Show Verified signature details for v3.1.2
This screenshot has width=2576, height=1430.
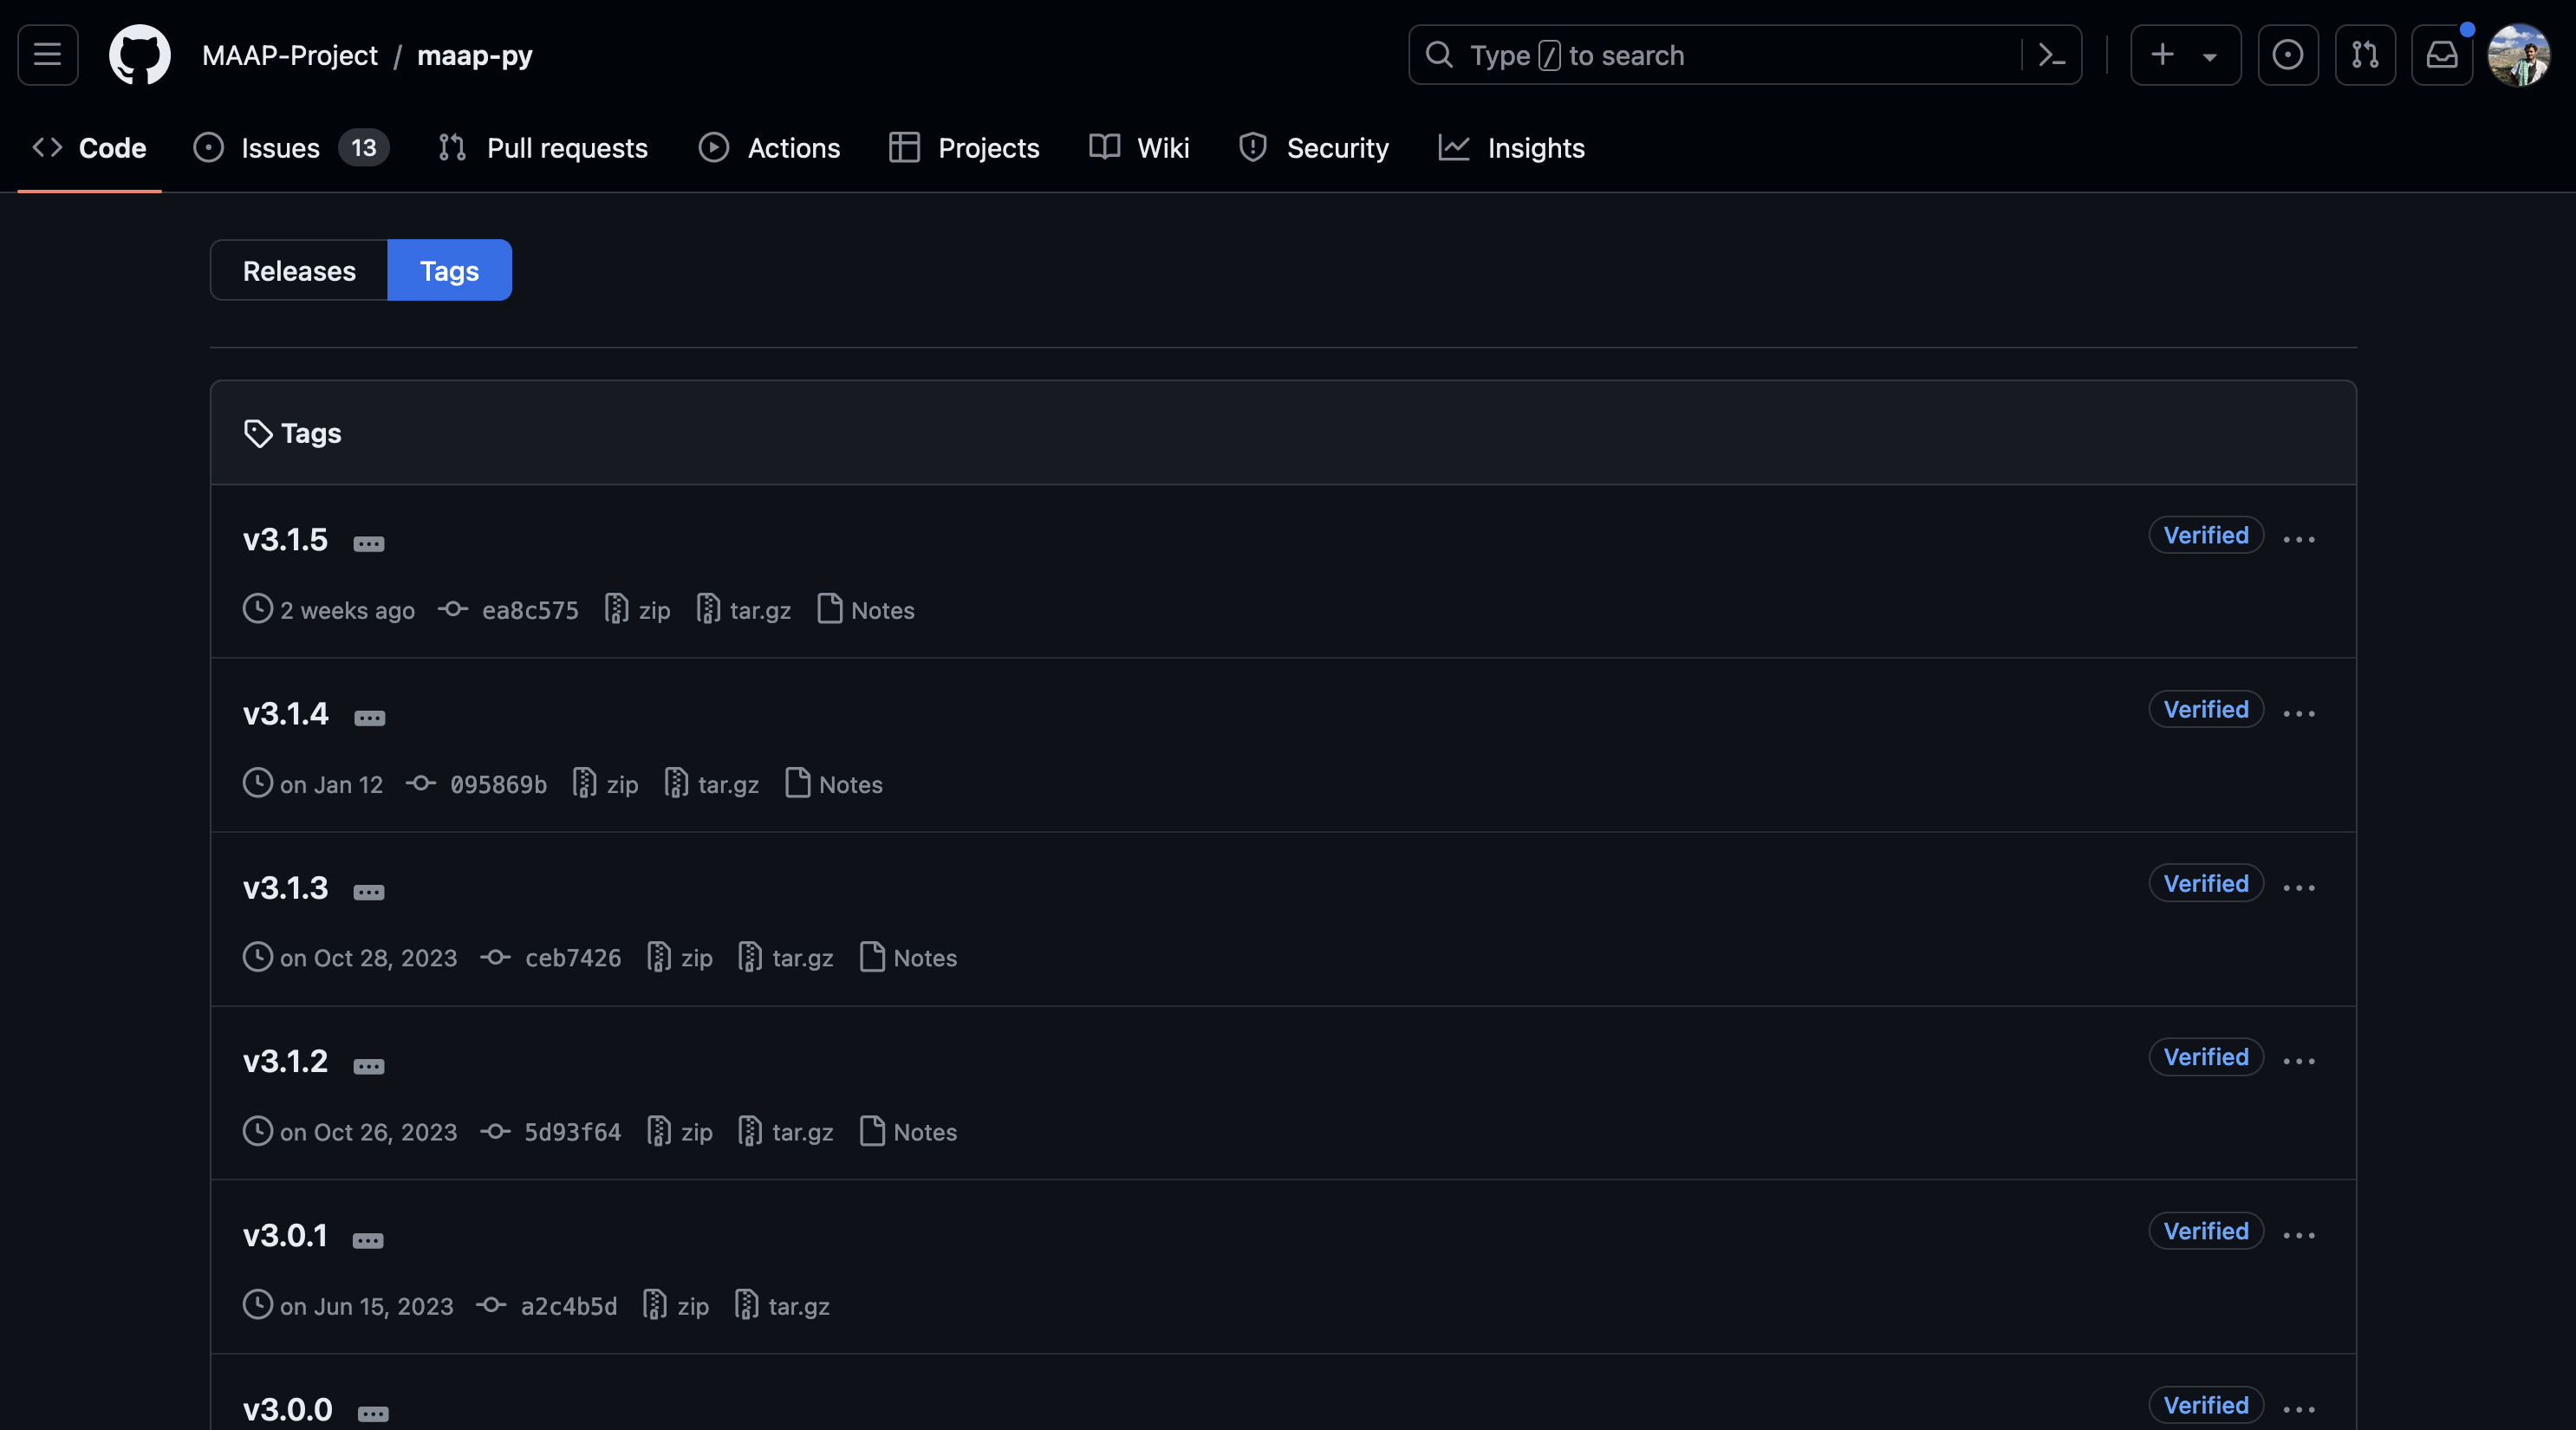[x=2206, y=1057]
